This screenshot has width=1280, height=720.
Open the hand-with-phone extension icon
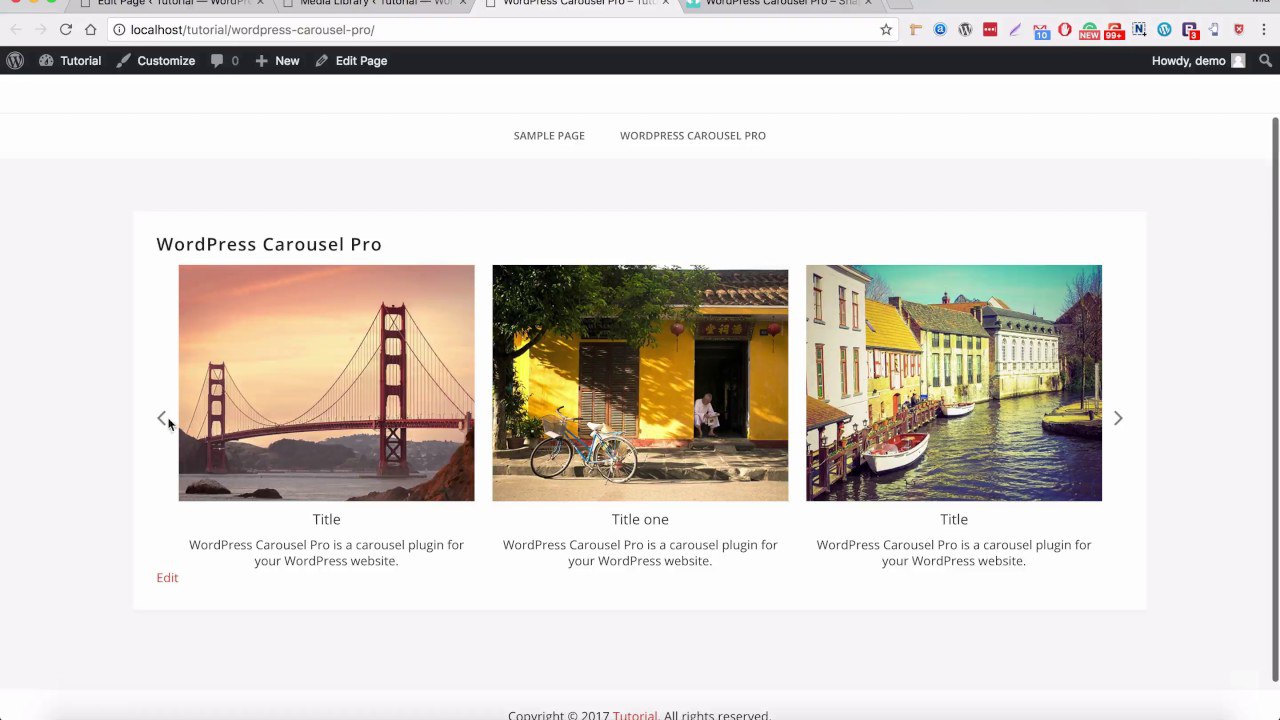point(1214,30)
